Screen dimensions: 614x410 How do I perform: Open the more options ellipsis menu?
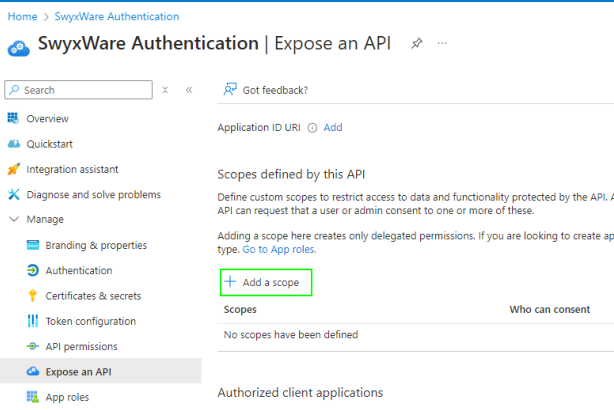(x=442, y=44)
